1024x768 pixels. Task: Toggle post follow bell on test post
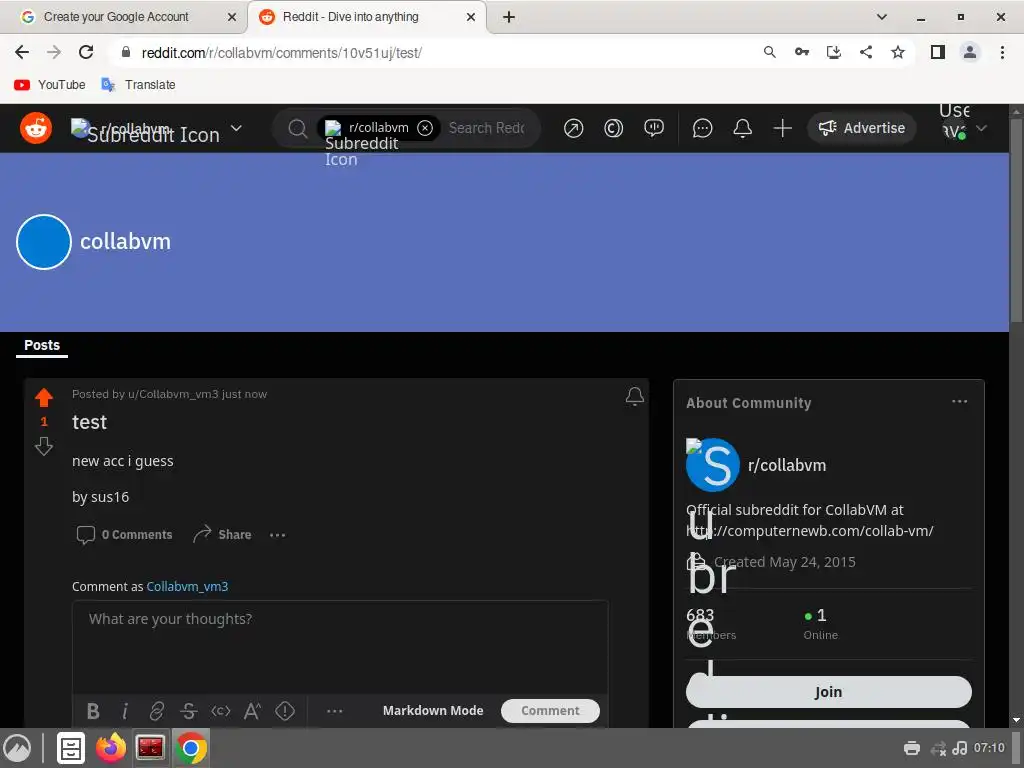click(x=635, y=396)
